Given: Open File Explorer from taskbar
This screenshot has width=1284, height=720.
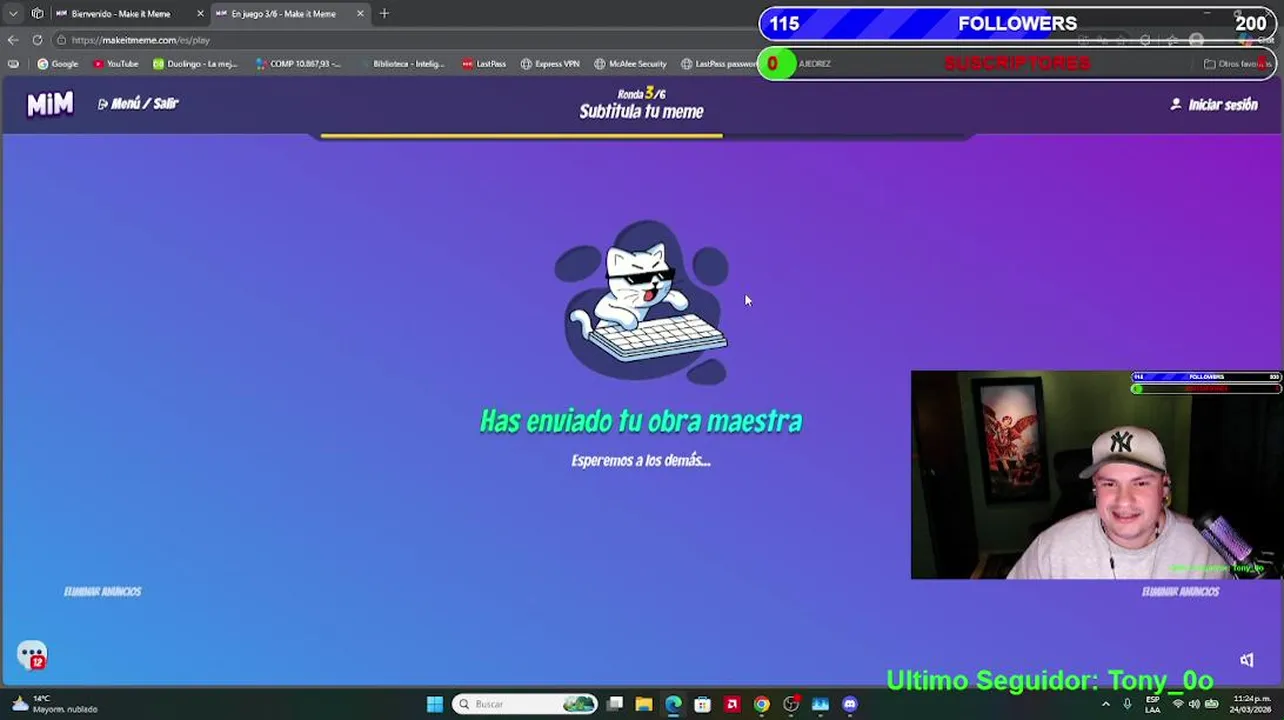Looking at the screenshot, I should point(644,704).
